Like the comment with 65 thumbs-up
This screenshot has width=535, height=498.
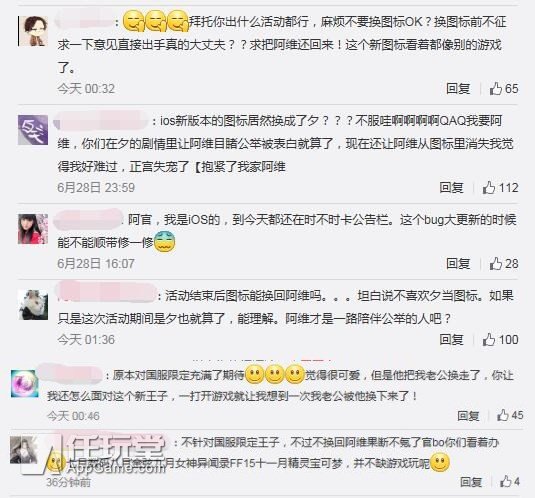(496, 89)
